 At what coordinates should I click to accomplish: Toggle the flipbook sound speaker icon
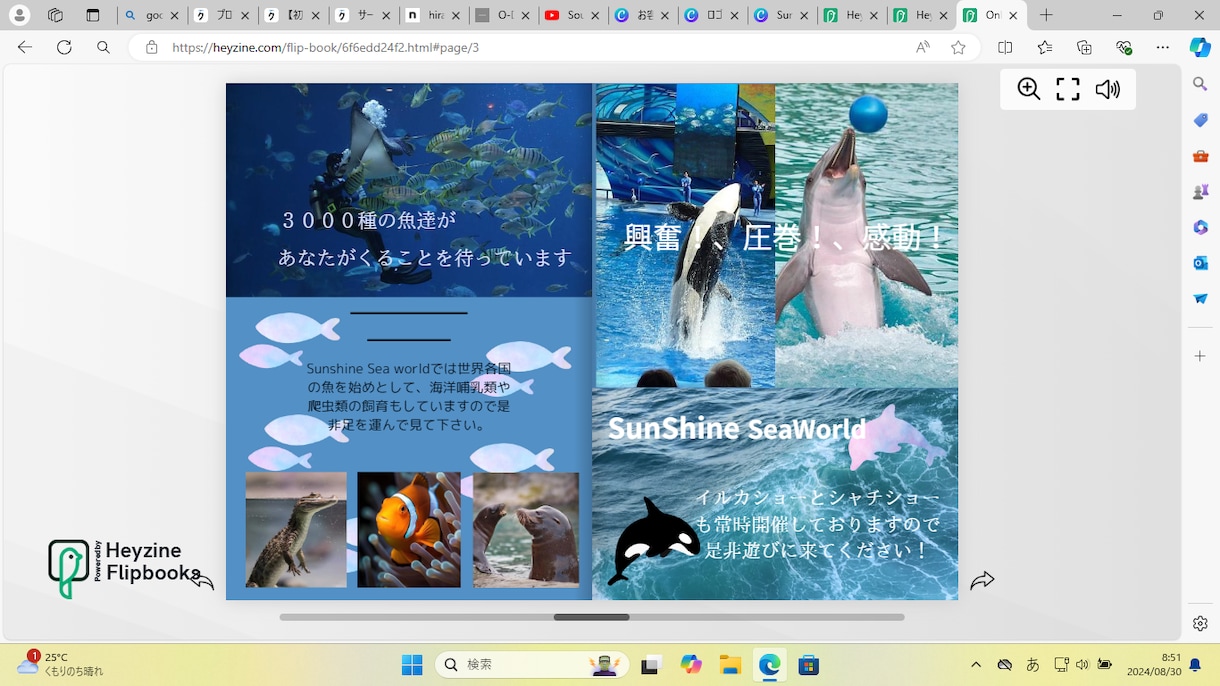click(1107, 89)
